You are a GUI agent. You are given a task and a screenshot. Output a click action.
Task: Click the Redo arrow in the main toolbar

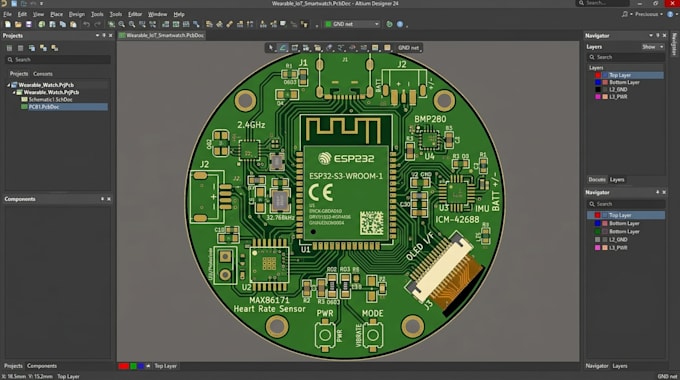click(97, 24)
